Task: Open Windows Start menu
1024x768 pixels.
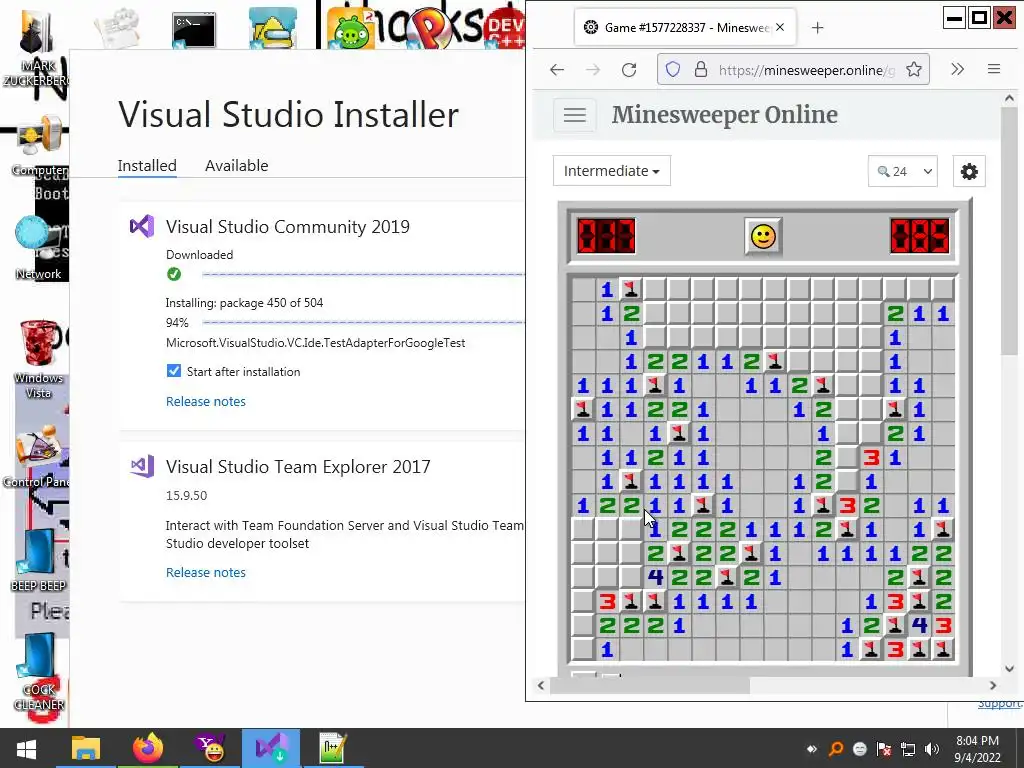Action: tap(26, 748)
